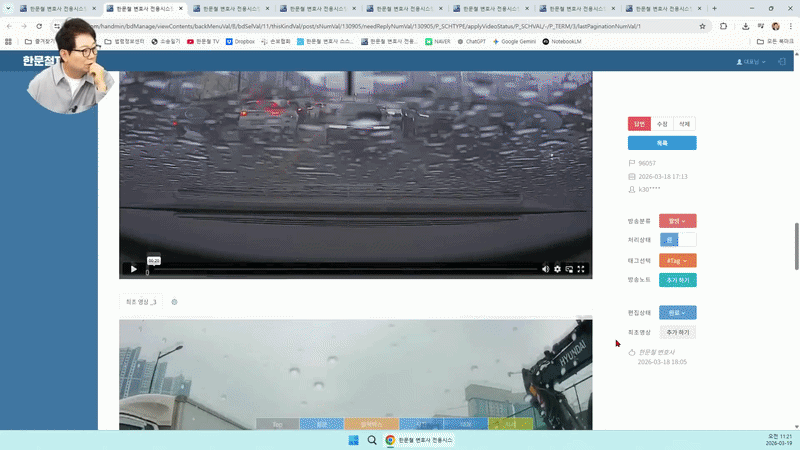This screenshot has height=450, width=800.
Task: Click the 삭제 delete button
Action: [684, 124]
